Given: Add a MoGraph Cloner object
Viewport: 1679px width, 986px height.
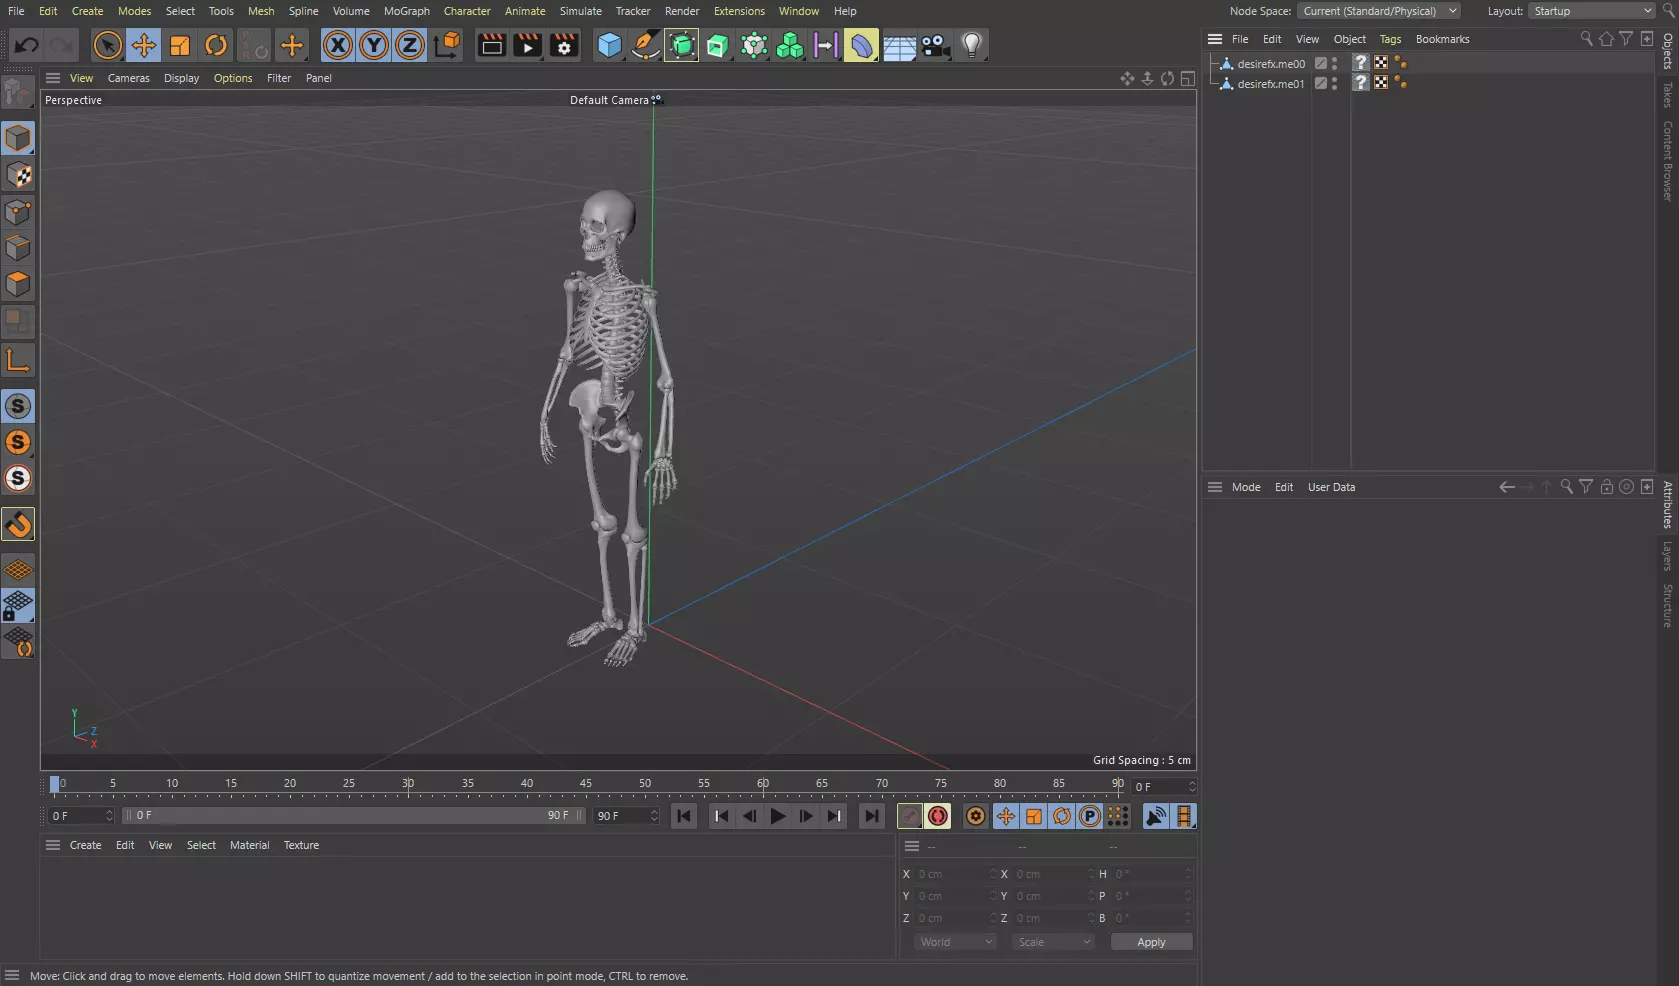Looking at the screenshot, I should click(790, 45).
